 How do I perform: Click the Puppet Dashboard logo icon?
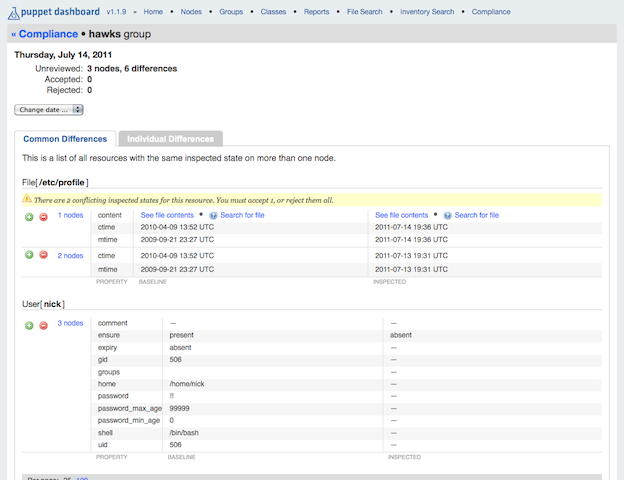click(x=14, y=11)
